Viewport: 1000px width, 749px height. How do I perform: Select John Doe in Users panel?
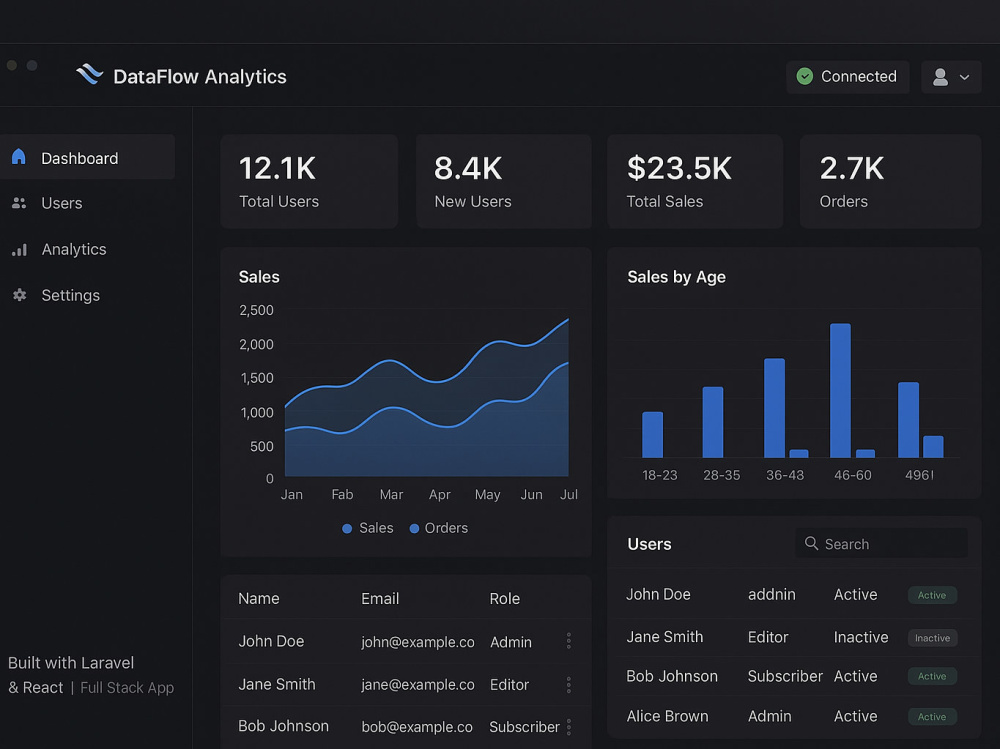pos(658,595)
